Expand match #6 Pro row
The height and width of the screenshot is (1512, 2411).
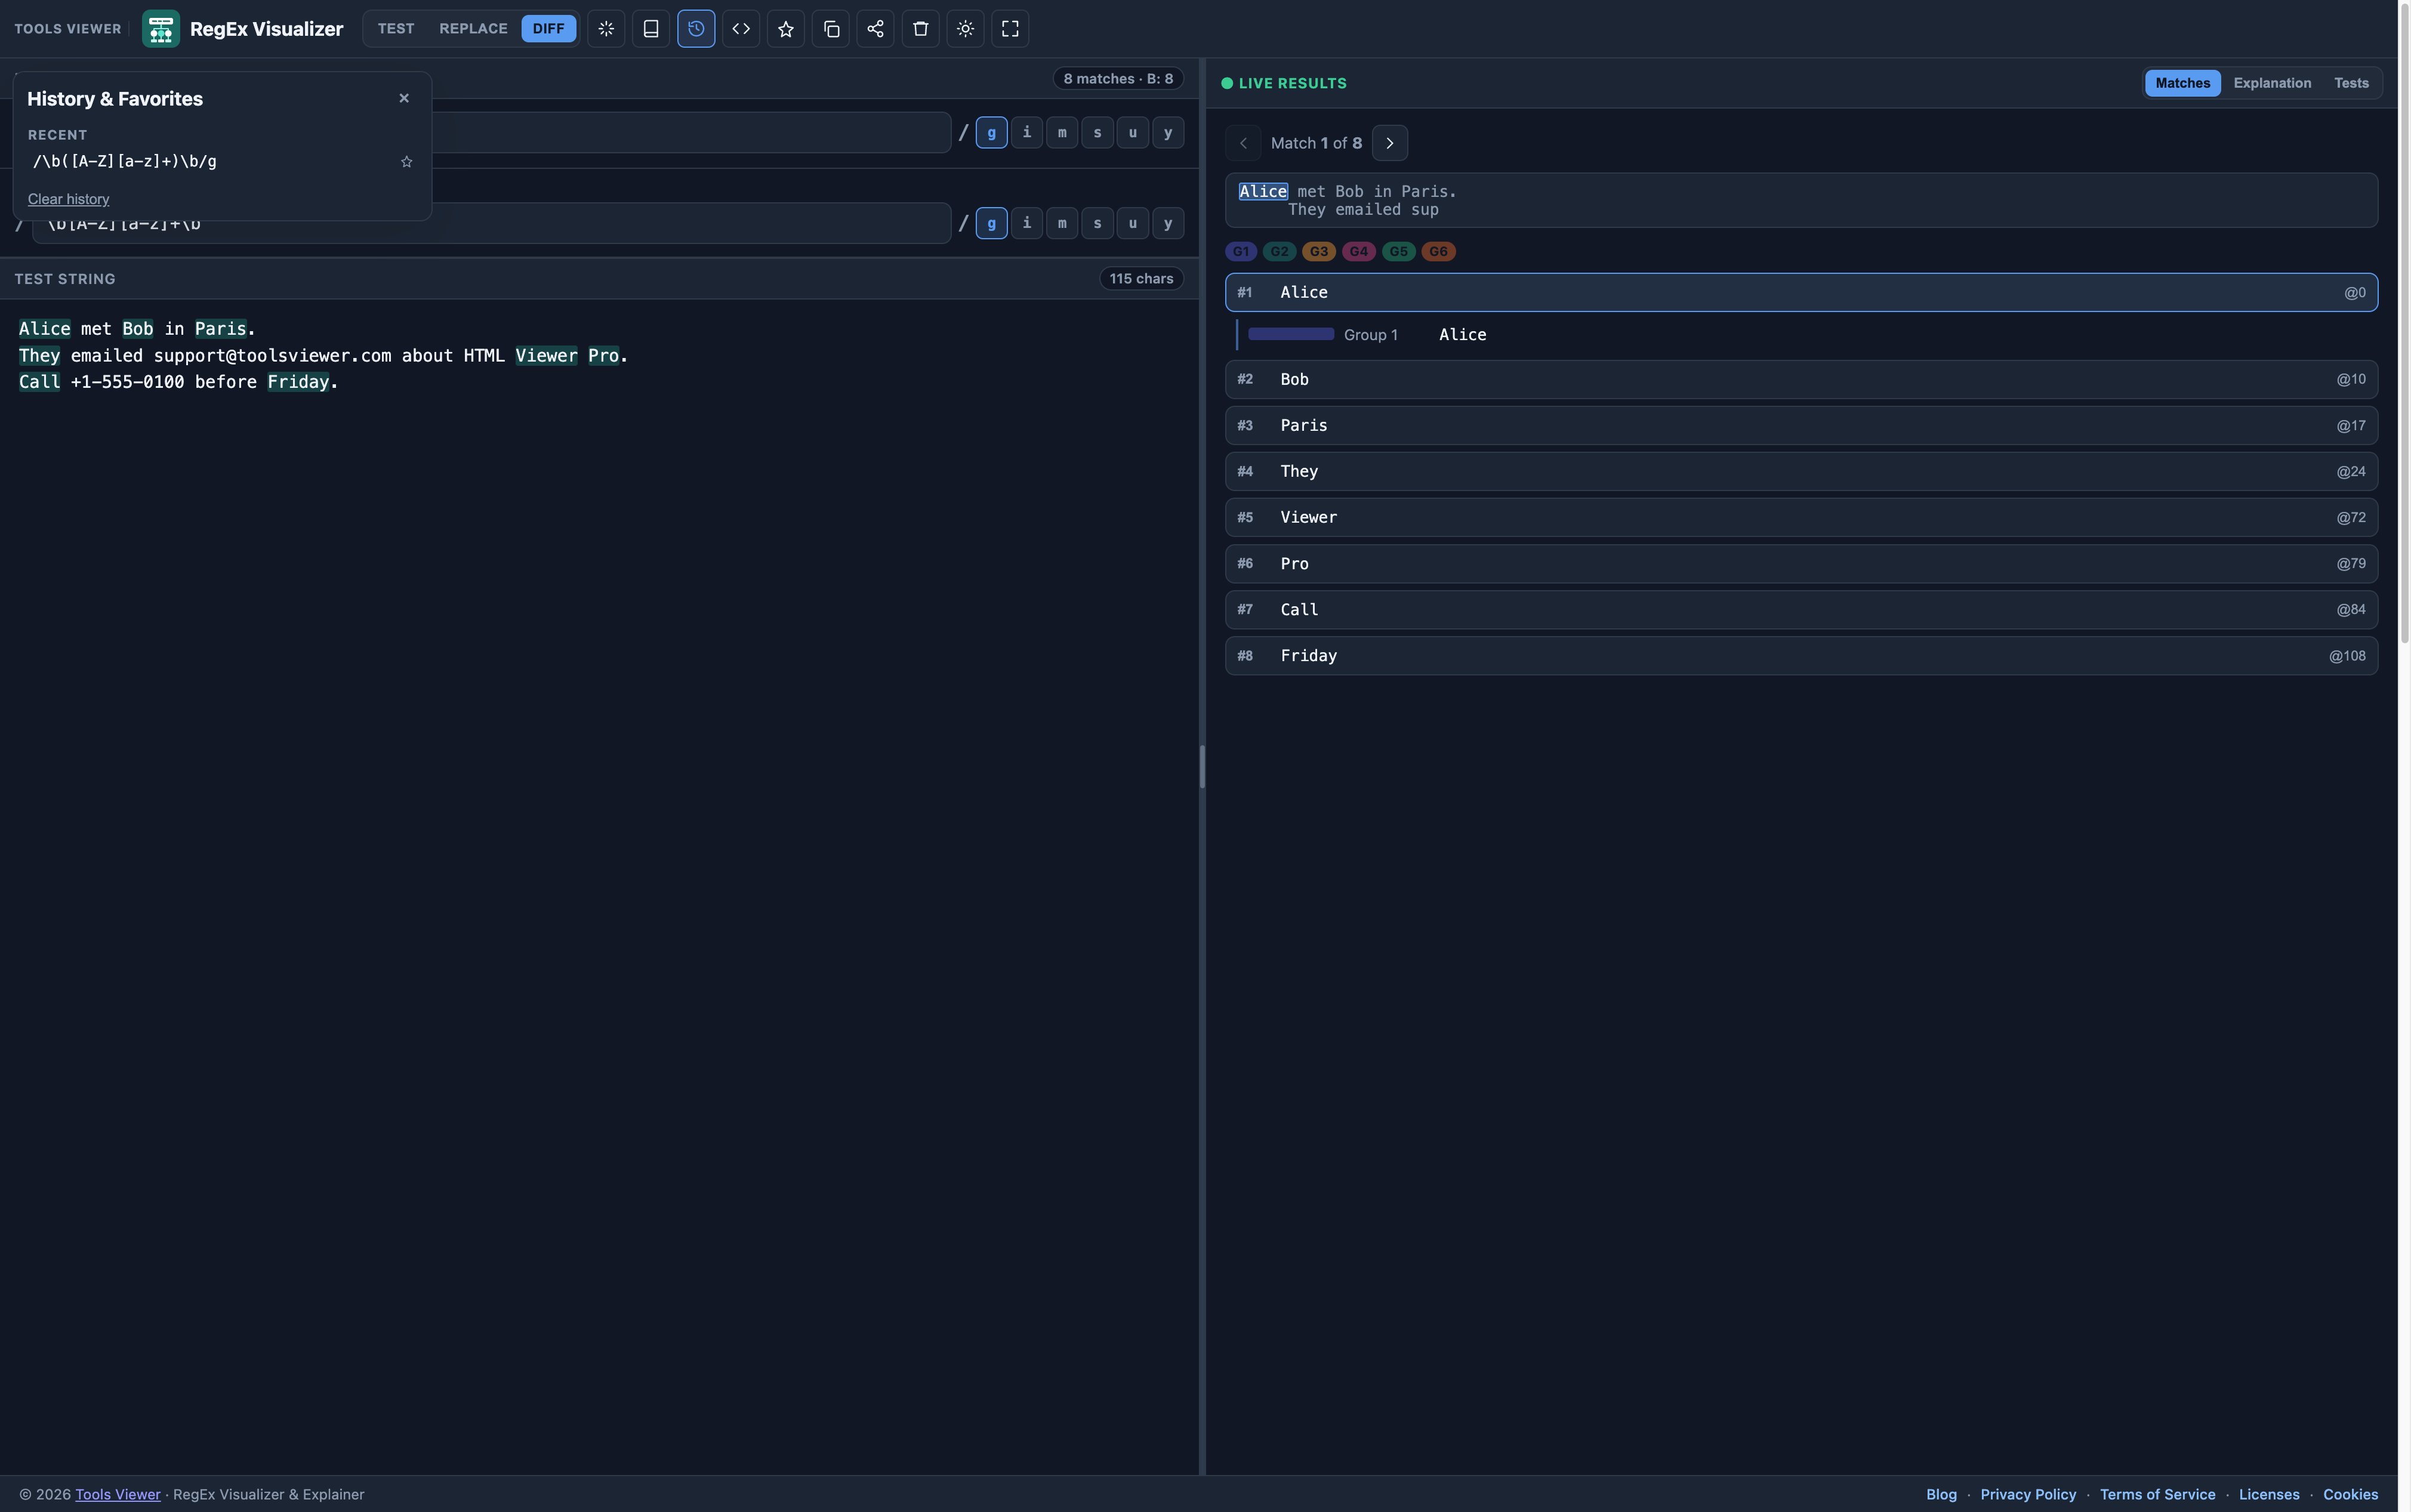[1801, 563]
